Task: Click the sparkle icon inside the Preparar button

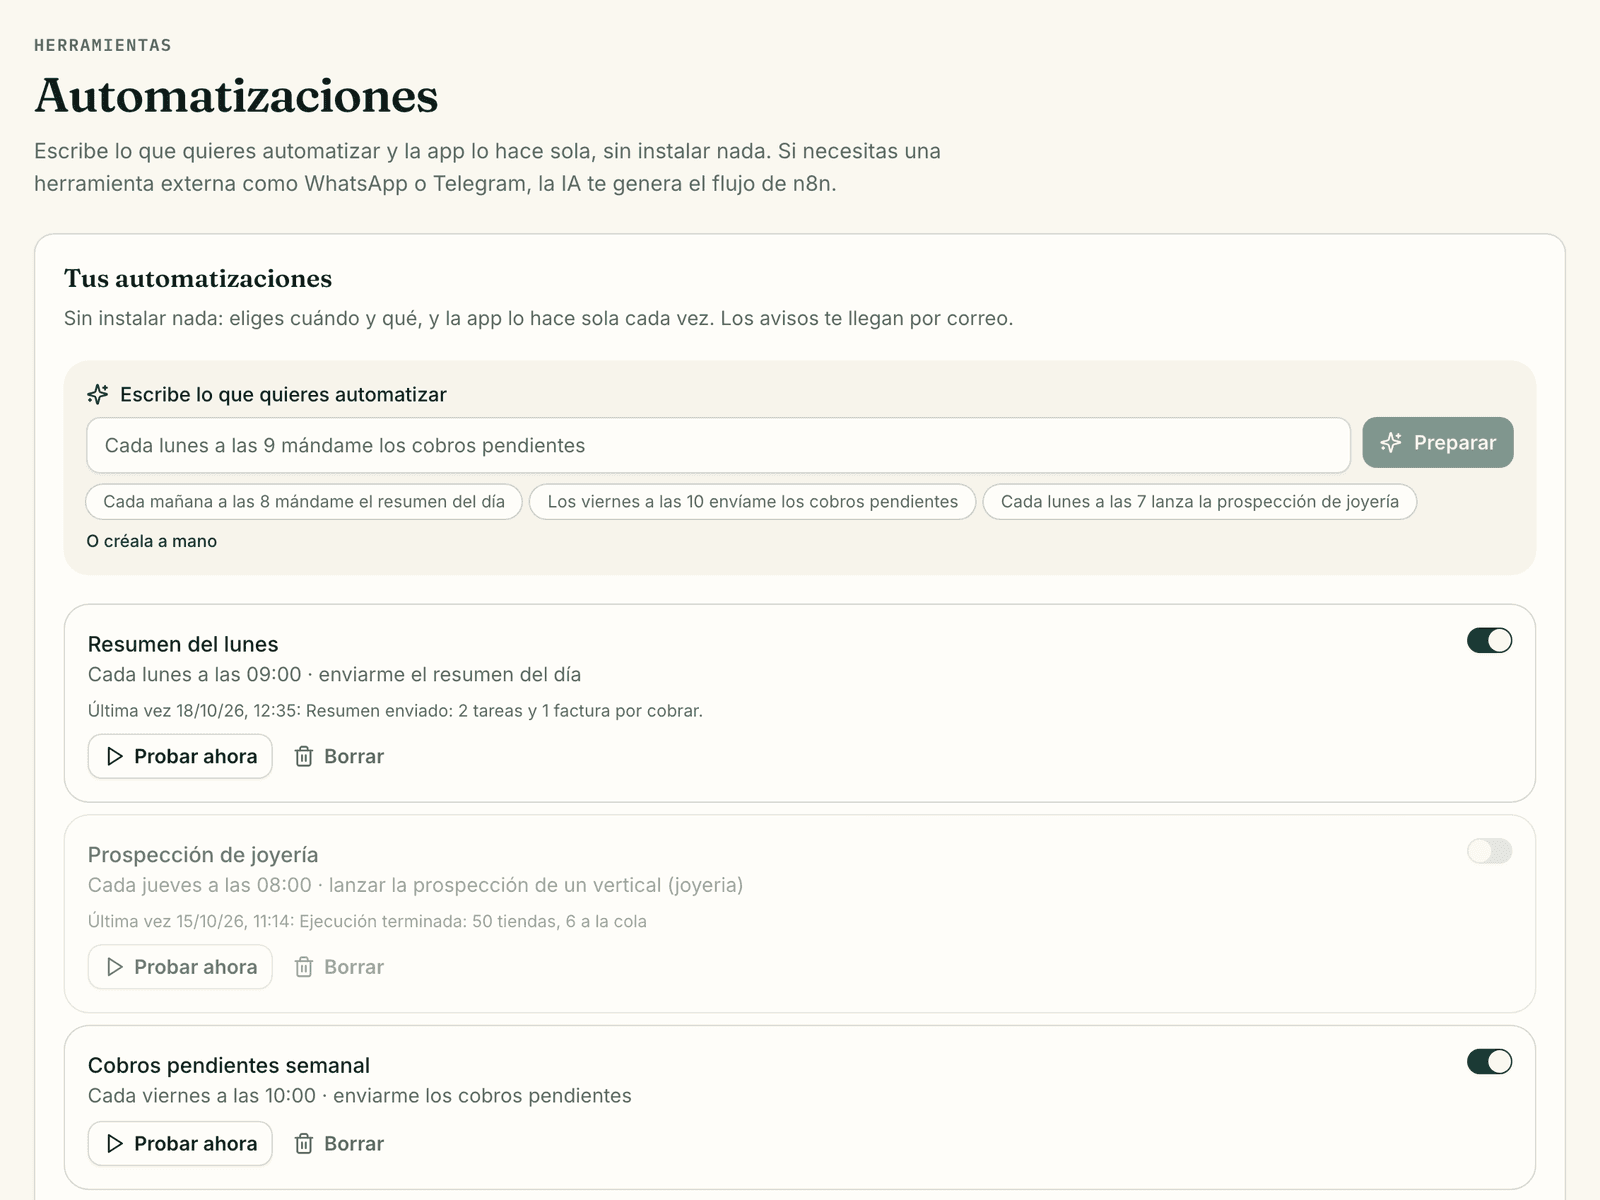Action: click(x=1391, y=442)
